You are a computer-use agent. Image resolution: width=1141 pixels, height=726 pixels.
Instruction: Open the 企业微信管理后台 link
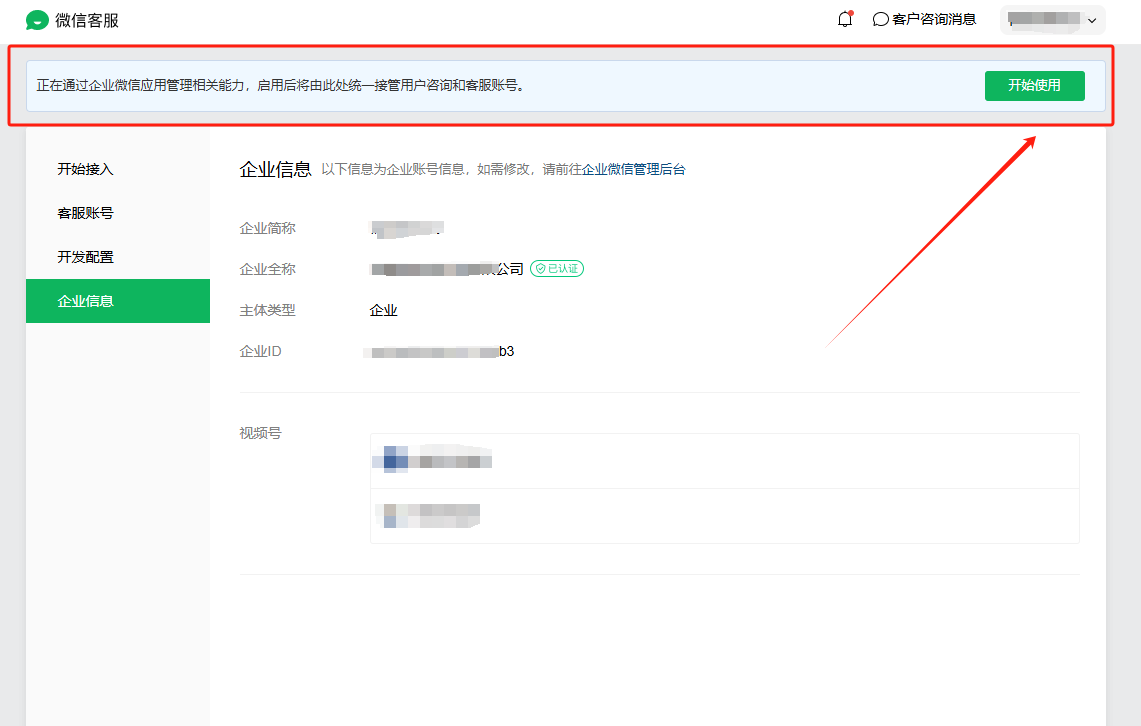pyautogui.click(x=634, y=170)
